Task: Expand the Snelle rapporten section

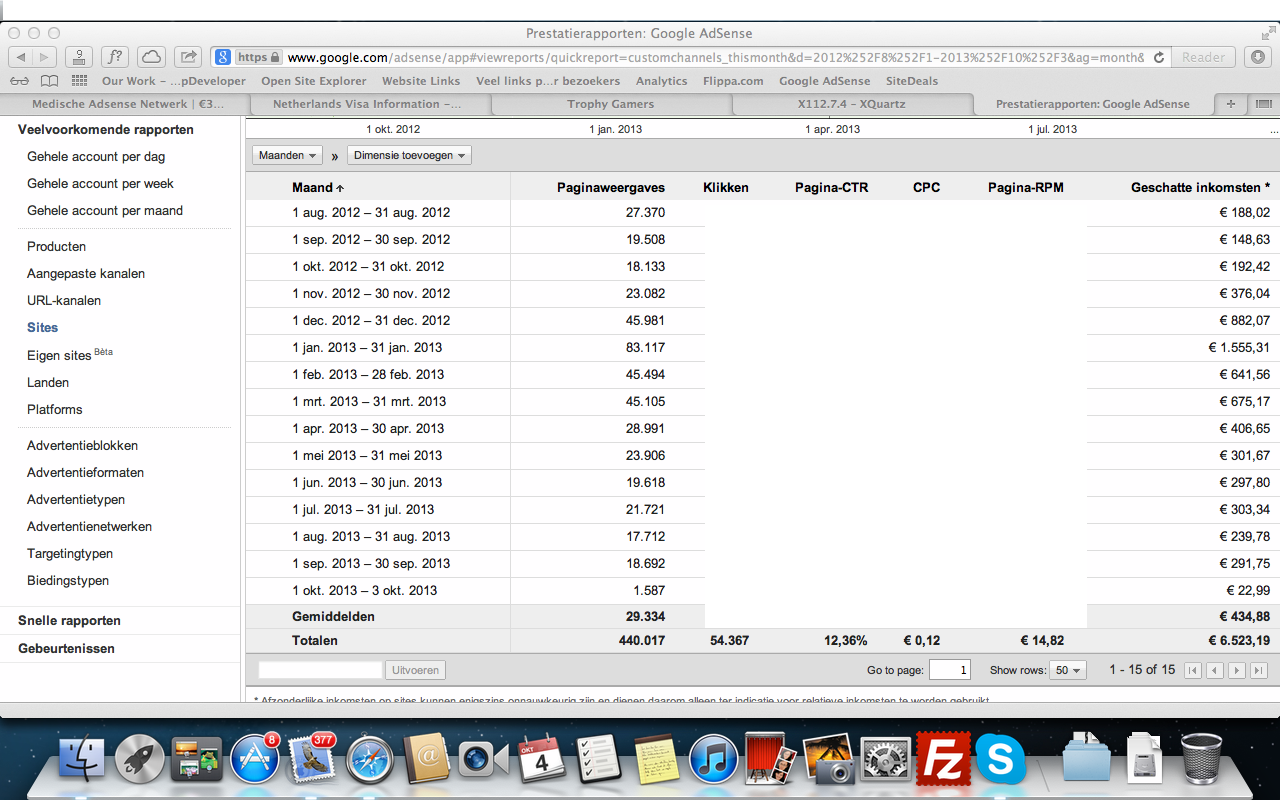Action: tap(69, 620)
